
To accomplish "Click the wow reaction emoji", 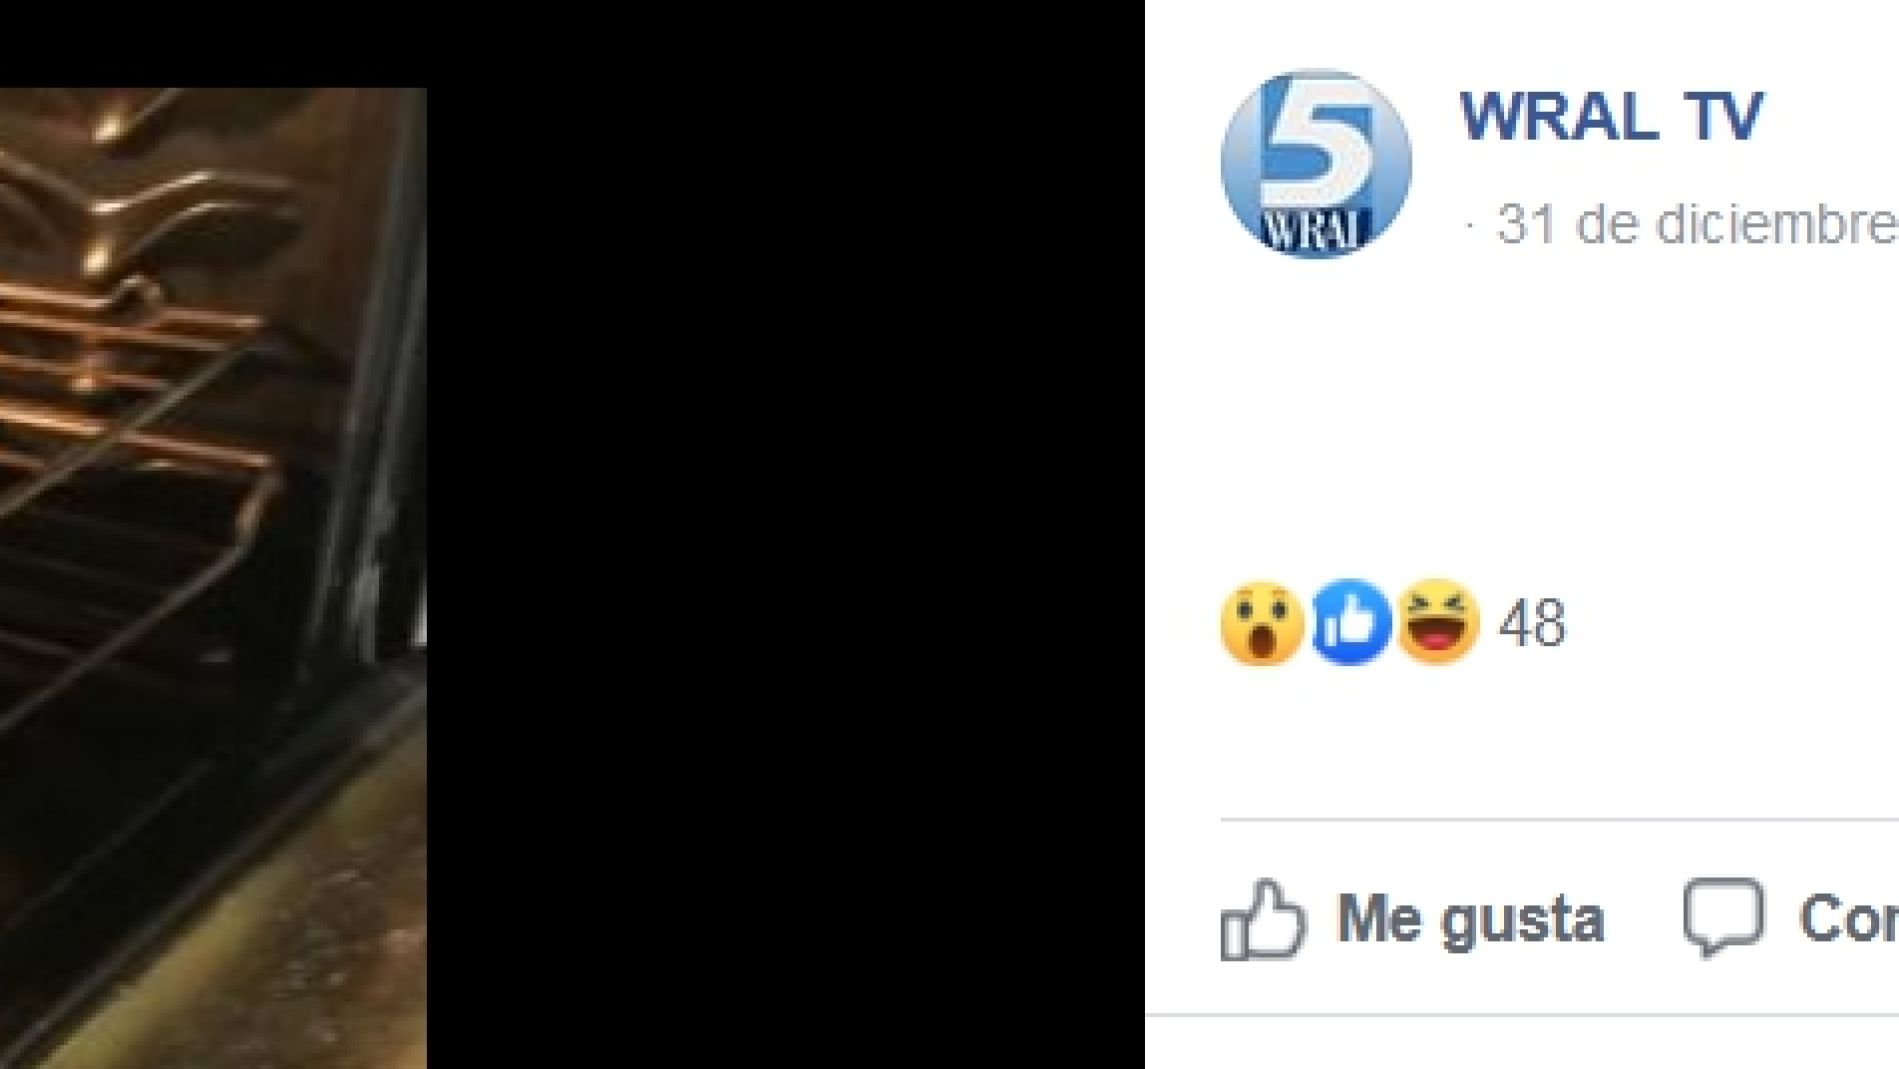I will (1262, 622).
